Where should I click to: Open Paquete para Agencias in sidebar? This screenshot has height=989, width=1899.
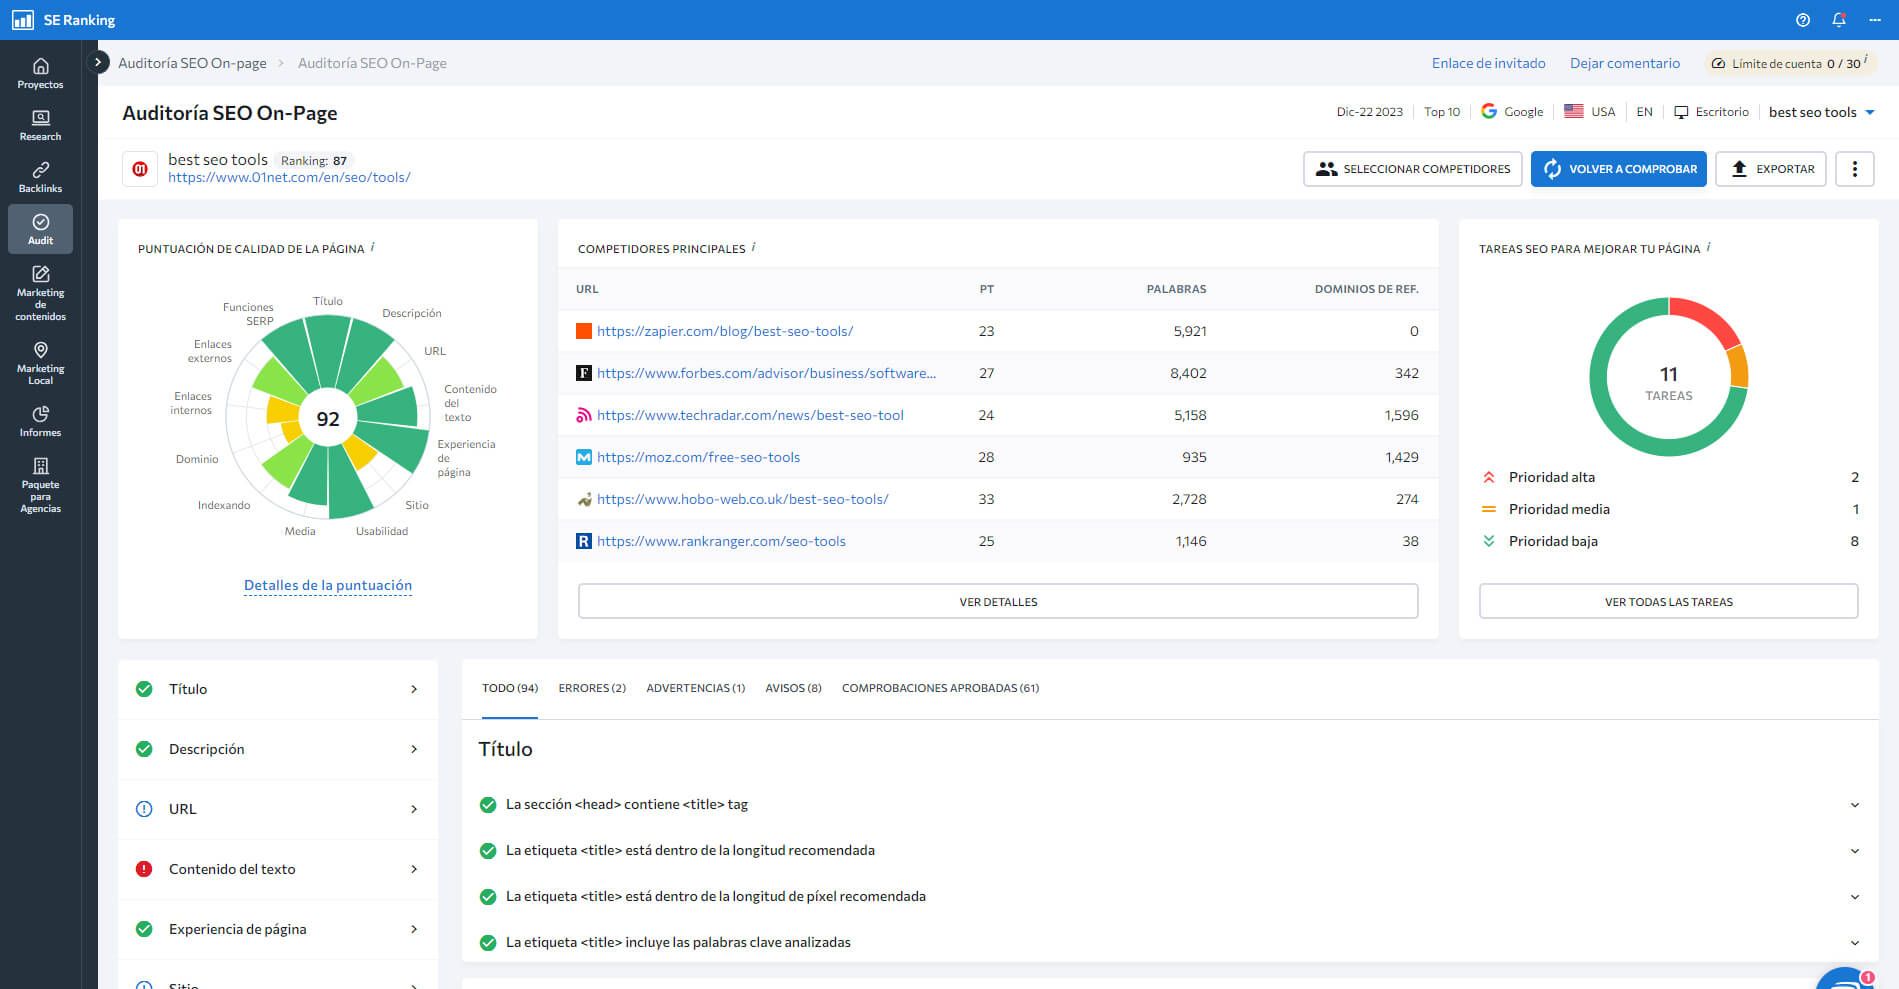(40, 485)
